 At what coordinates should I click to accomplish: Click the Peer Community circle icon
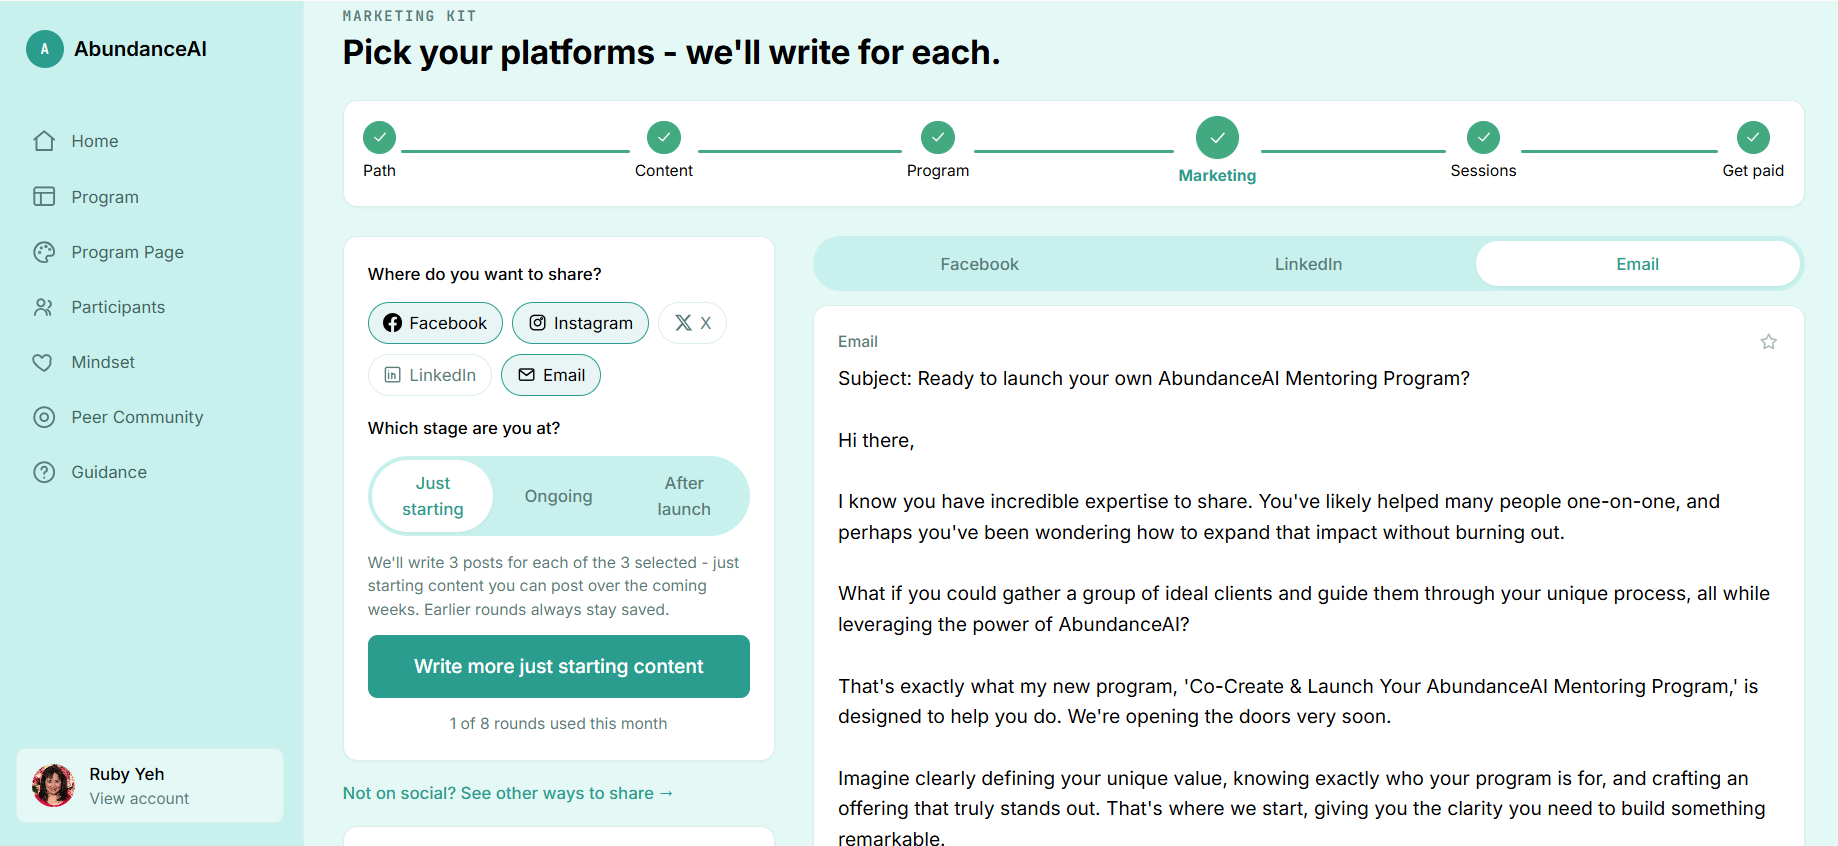pyautogui.click(x=44, y=417)
